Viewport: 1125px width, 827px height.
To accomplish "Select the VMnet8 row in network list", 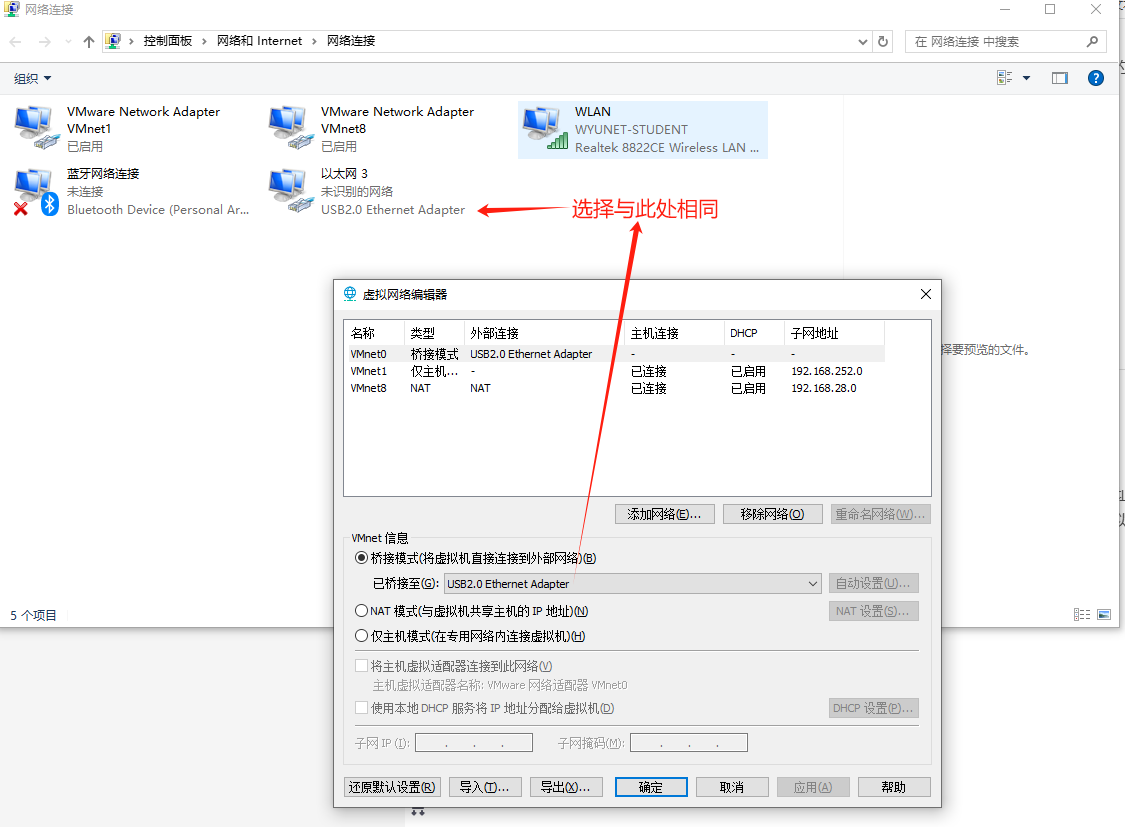I will 615,388.
